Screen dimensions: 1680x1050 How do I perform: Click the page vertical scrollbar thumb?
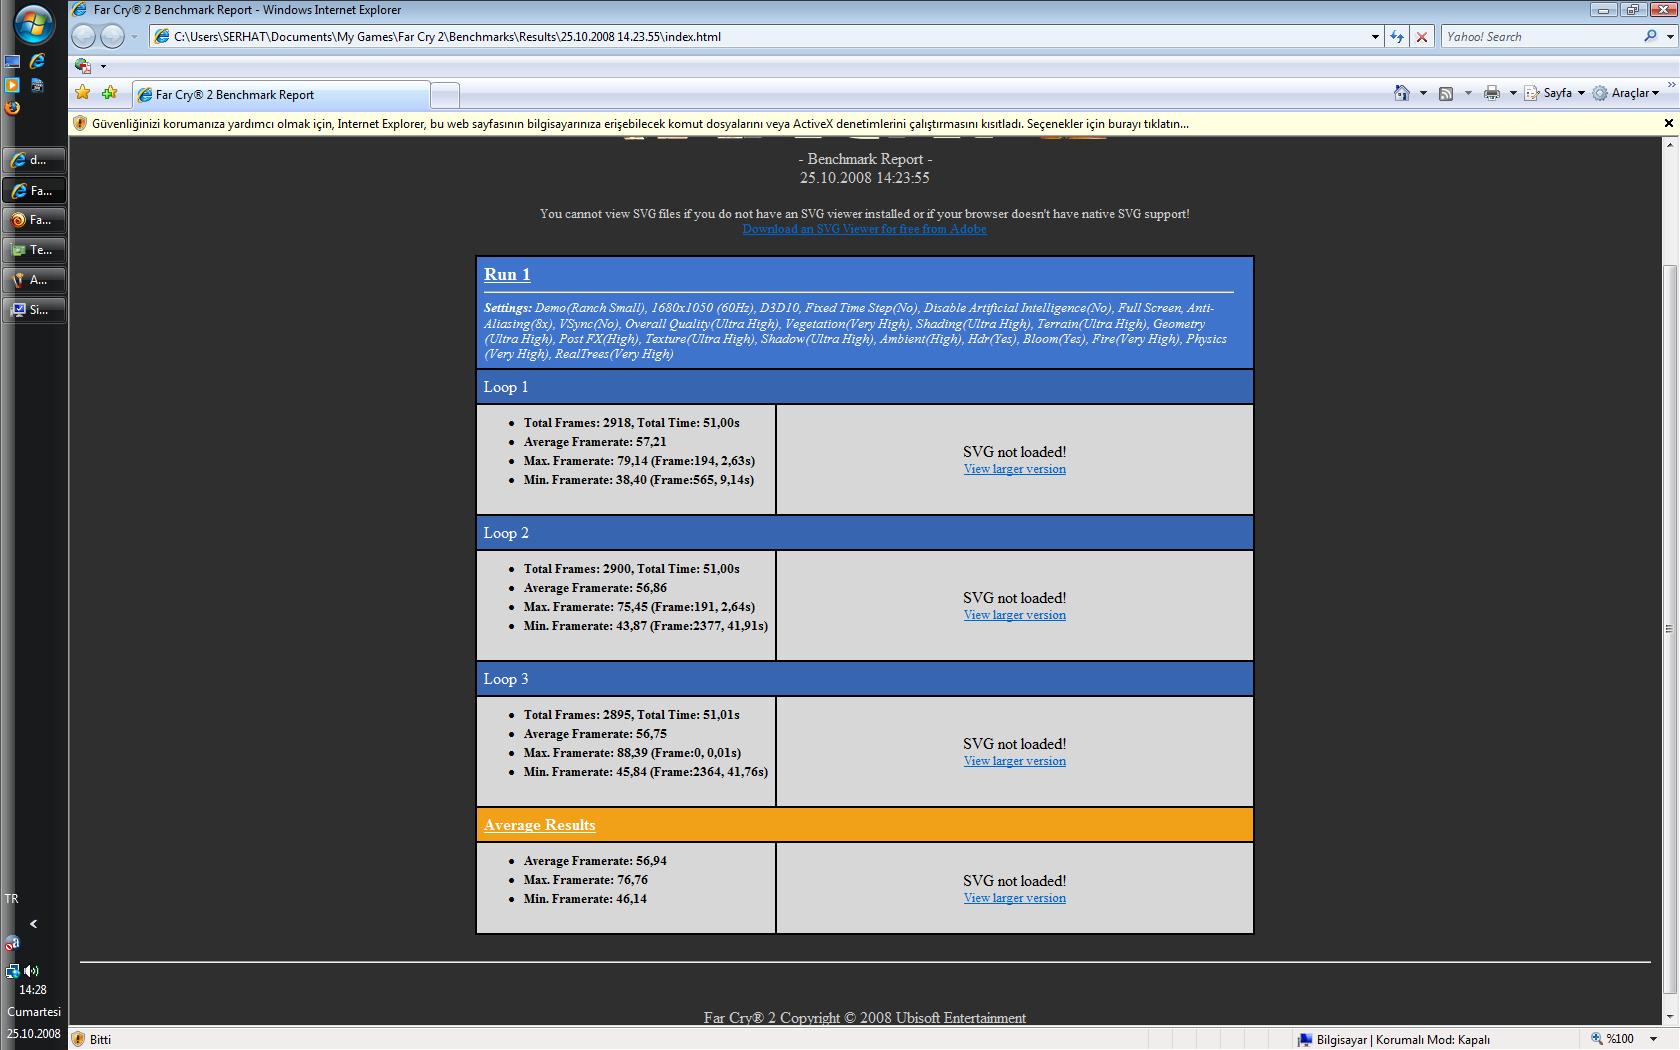click(x=1668, y=629)
